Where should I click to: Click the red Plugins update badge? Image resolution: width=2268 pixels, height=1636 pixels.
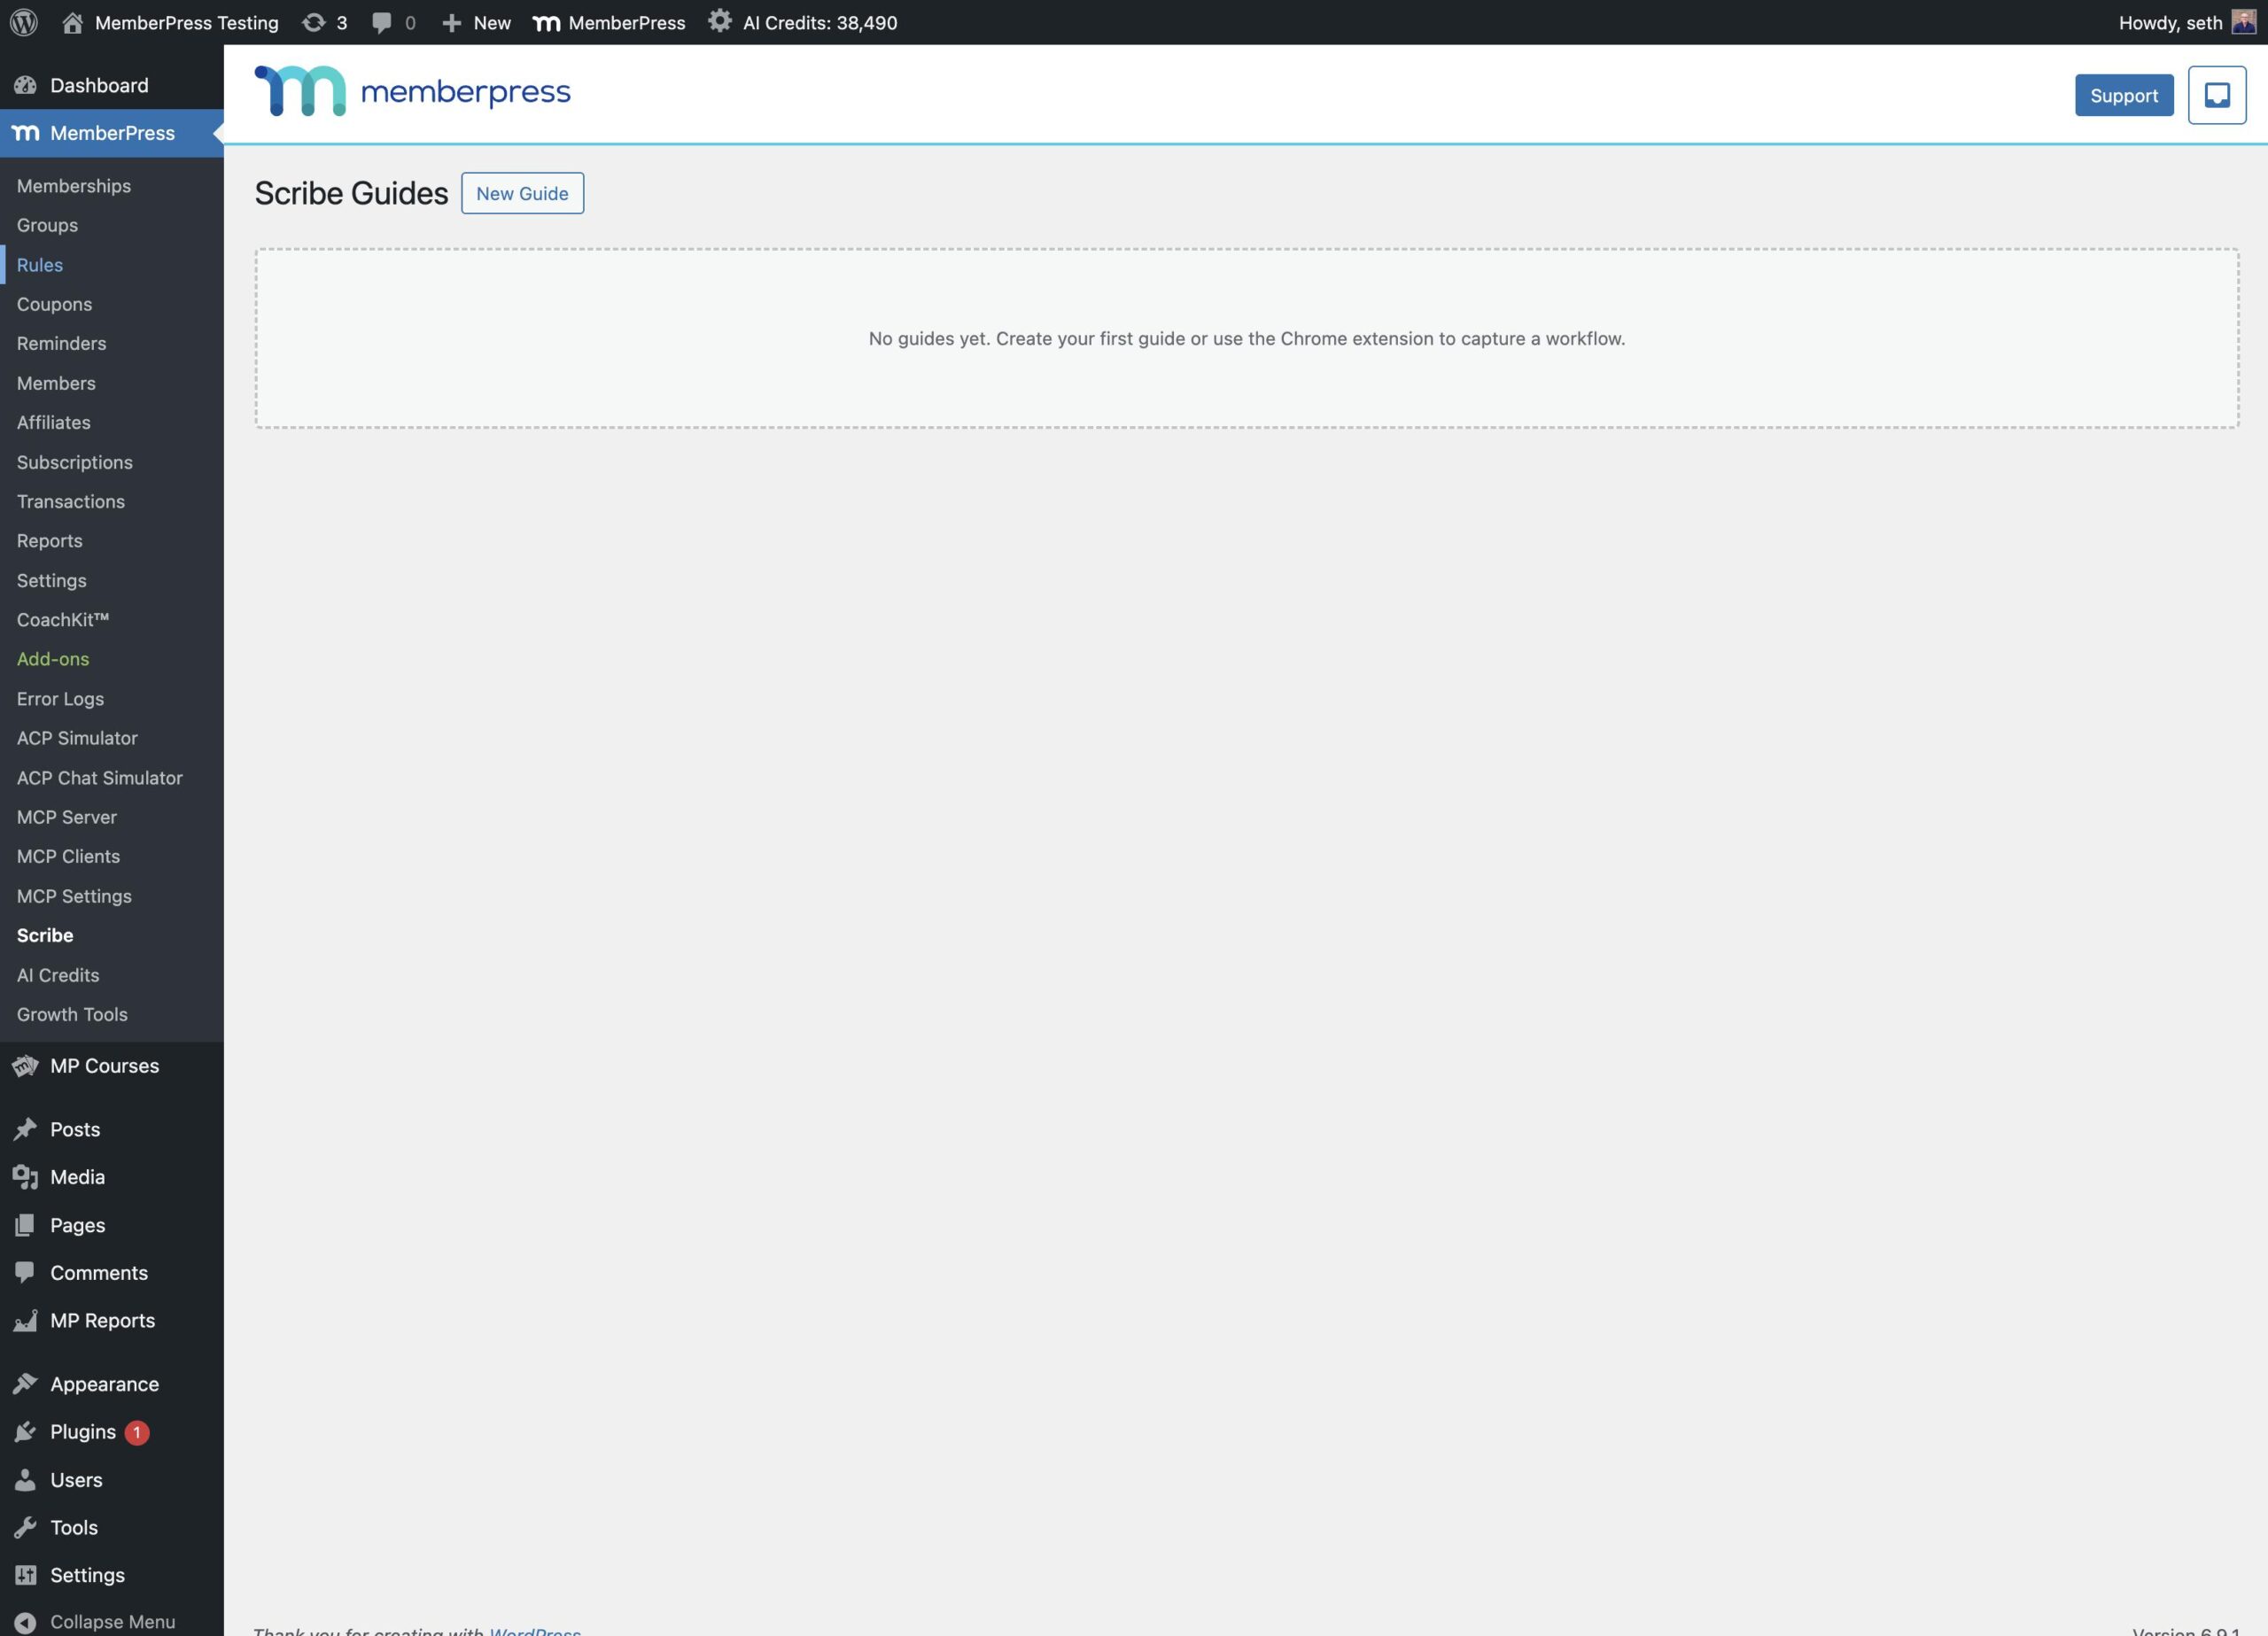pyautogui.click(x=137, y=1432)
